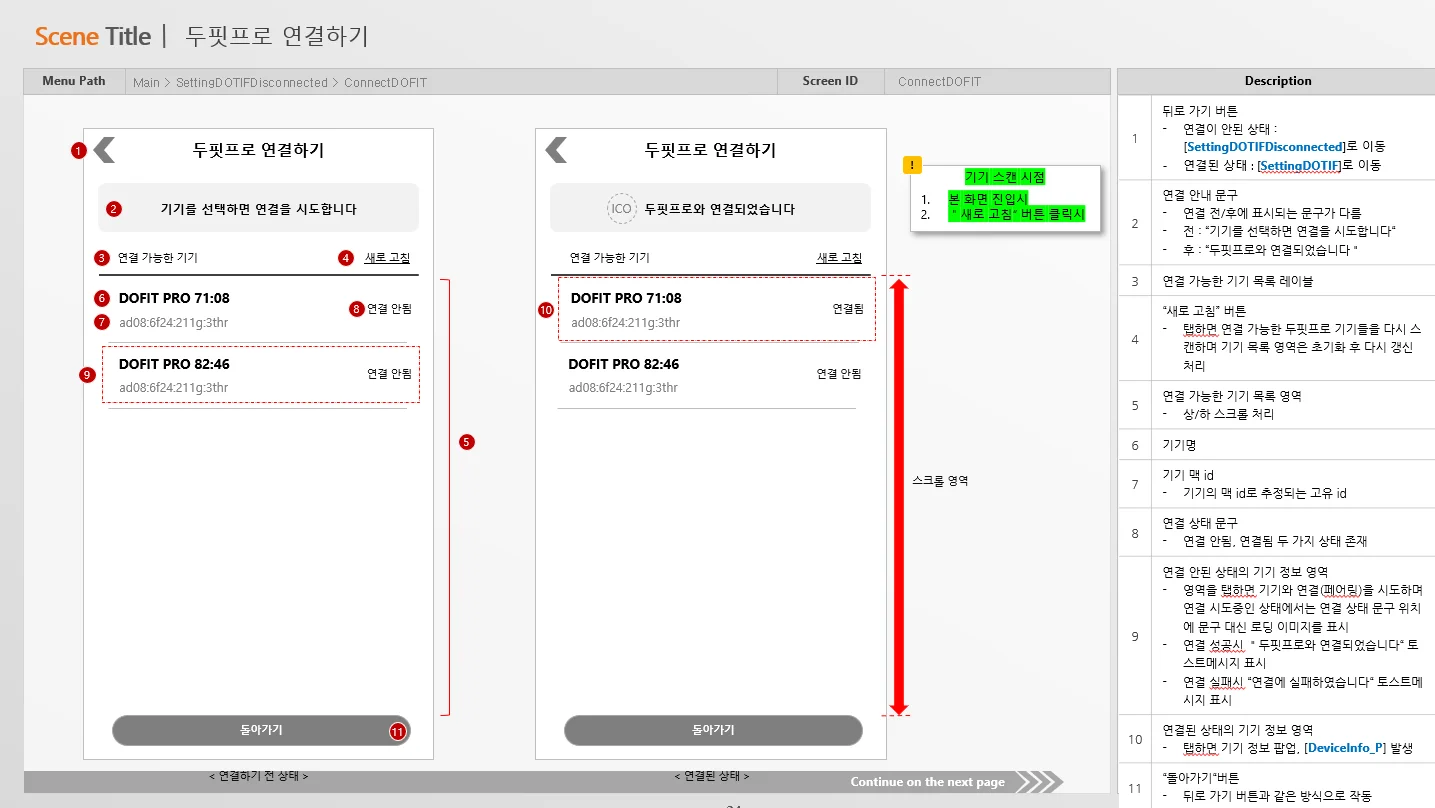Click 기기 맥 id in description row 7
Image resolution: width=1435 pixels, height=808 pixels.
[x=1188, y=475]
